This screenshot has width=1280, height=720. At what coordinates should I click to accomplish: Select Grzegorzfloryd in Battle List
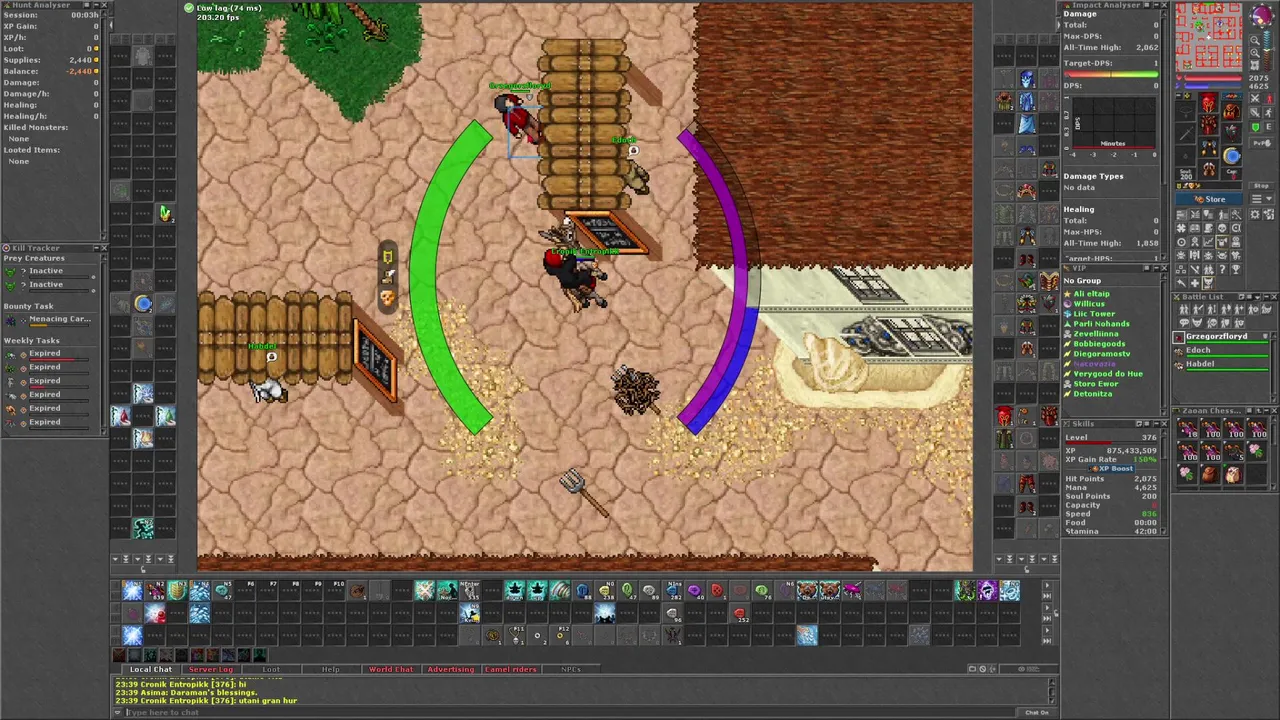1220,337
